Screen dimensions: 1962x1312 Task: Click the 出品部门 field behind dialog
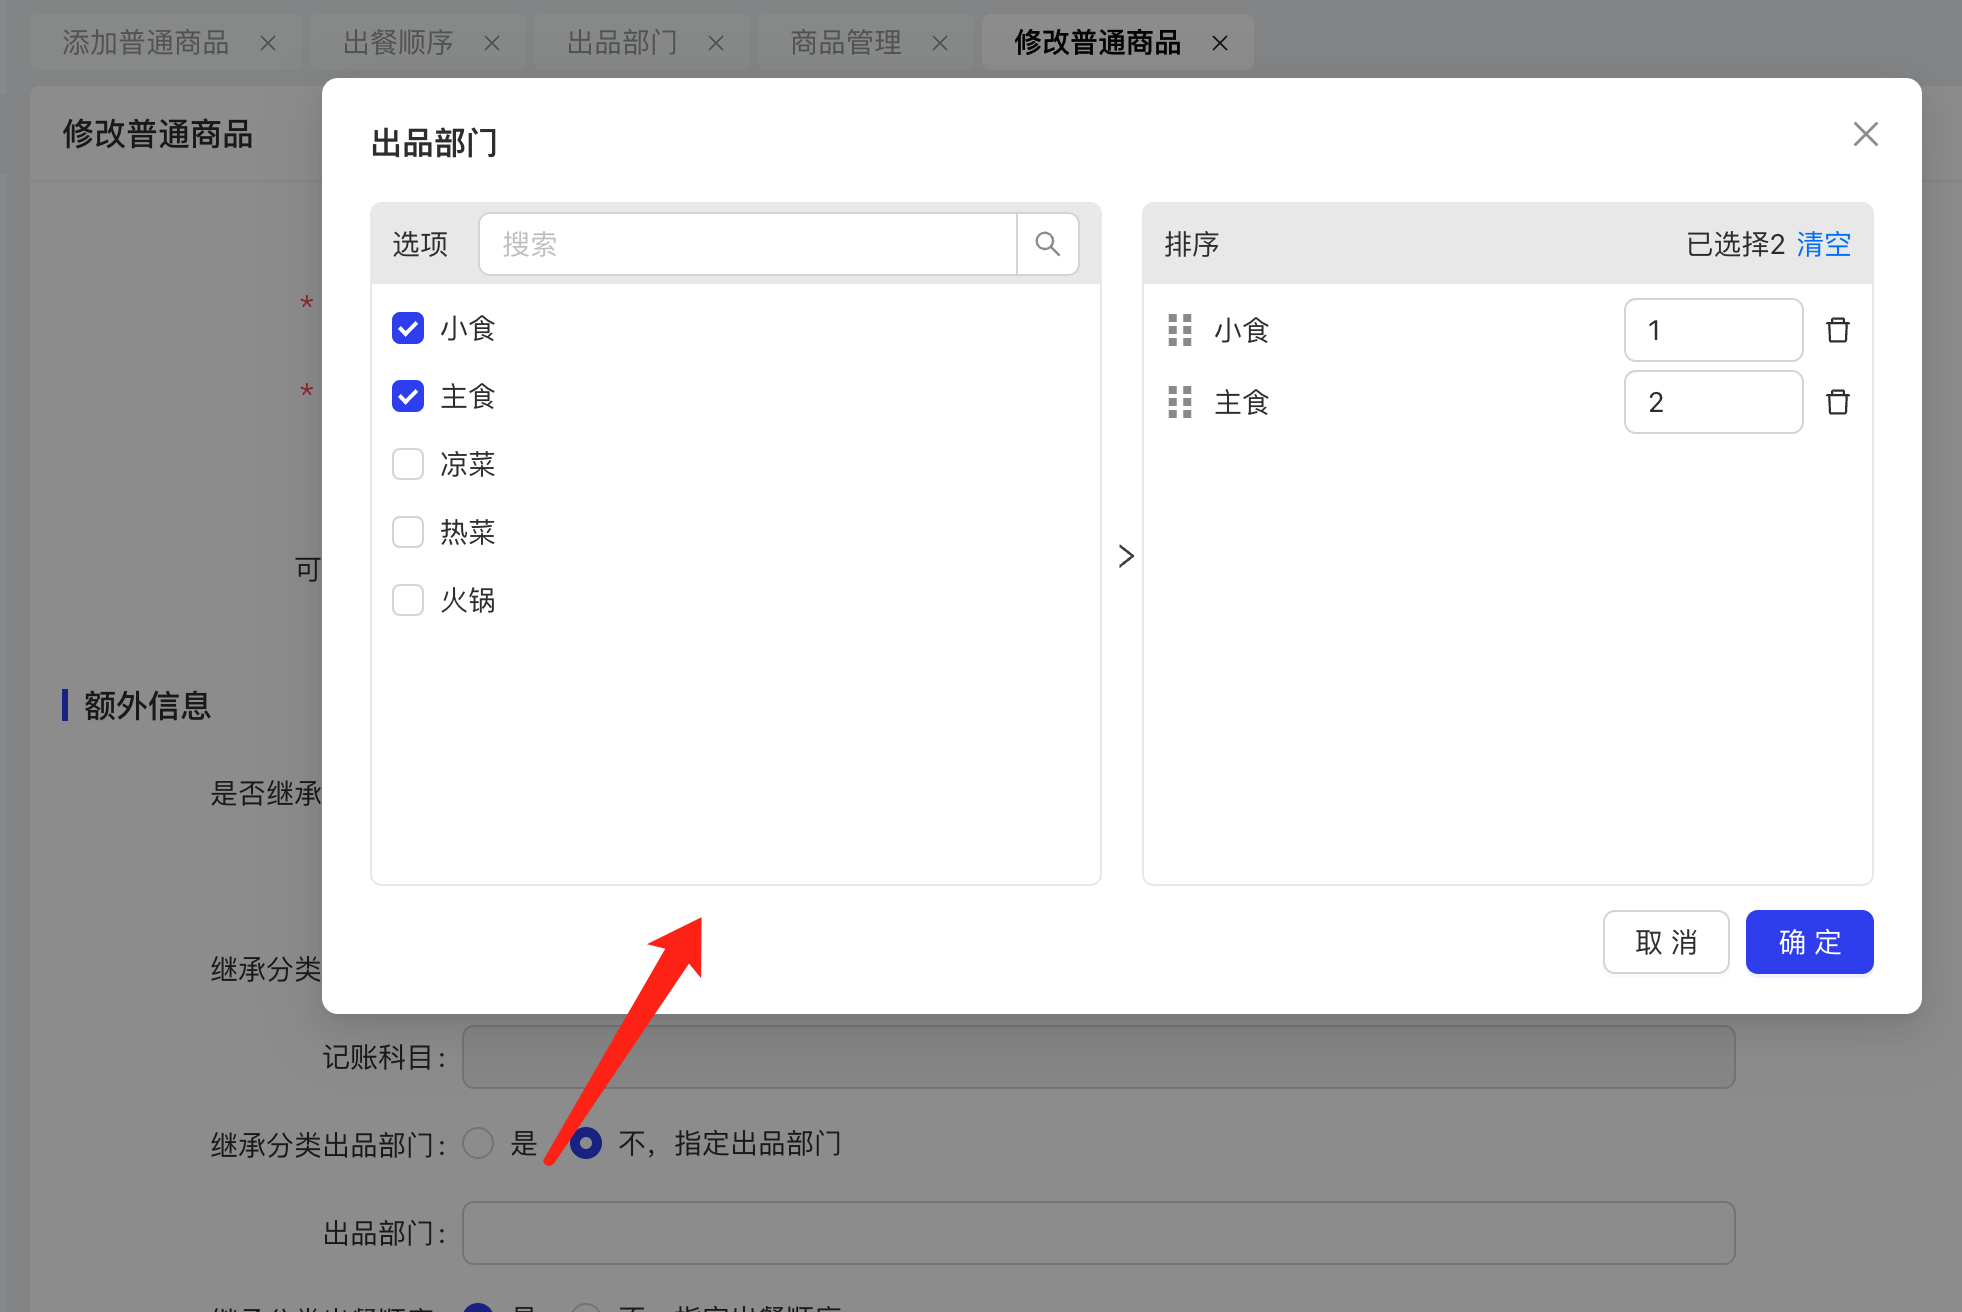tap(1098, 1233)
